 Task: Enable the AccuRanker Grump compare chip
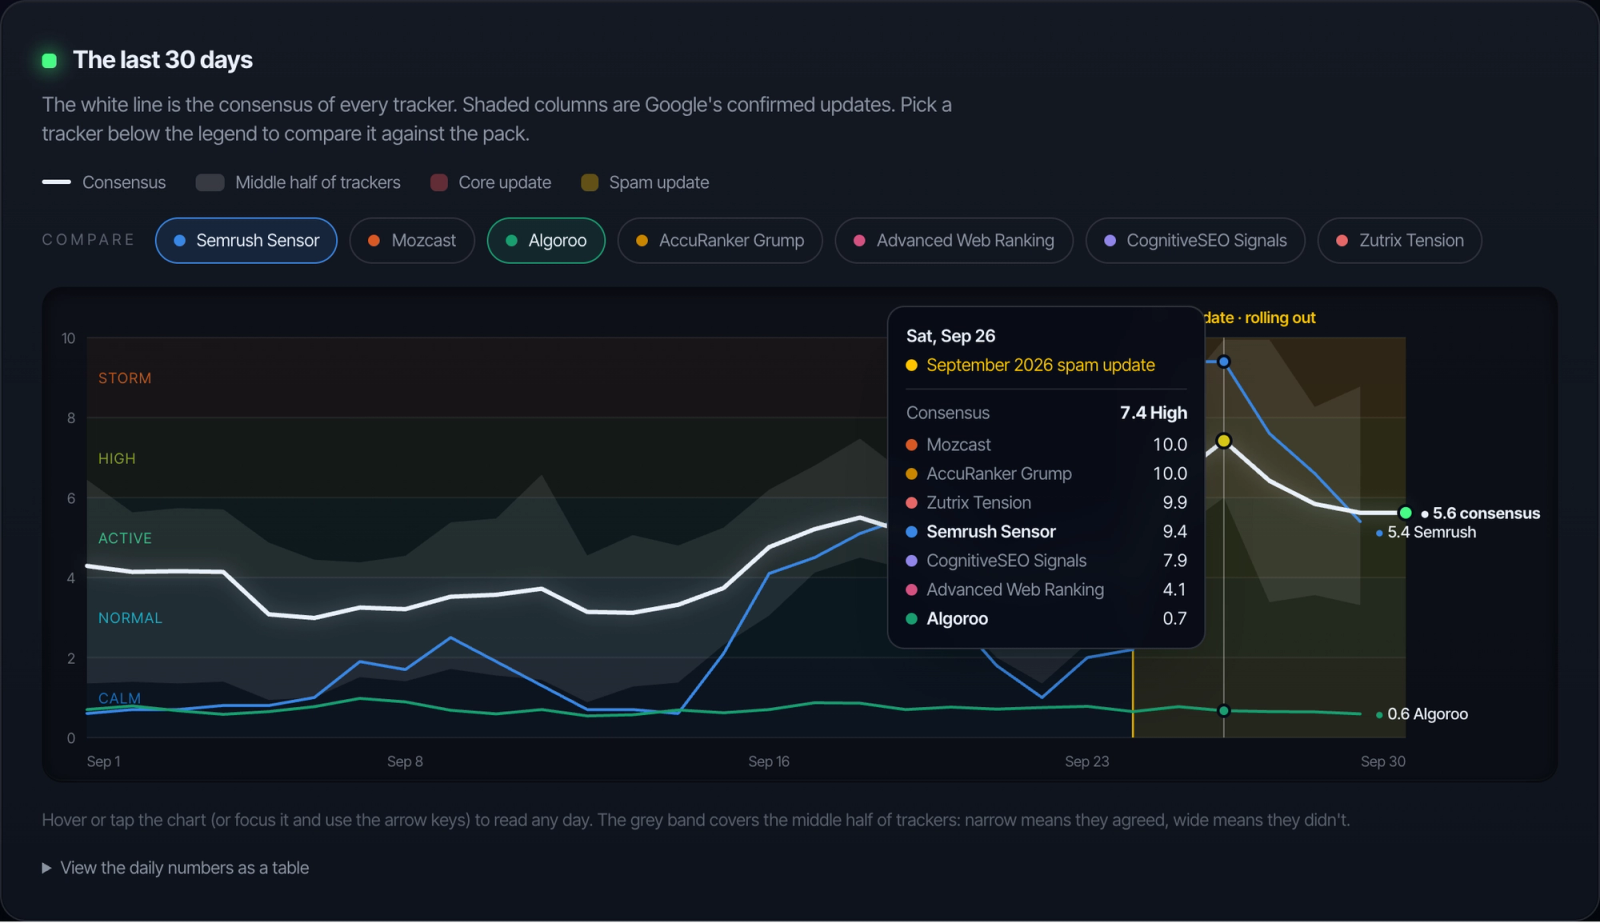pyautogui.click(x=720, y=241)
